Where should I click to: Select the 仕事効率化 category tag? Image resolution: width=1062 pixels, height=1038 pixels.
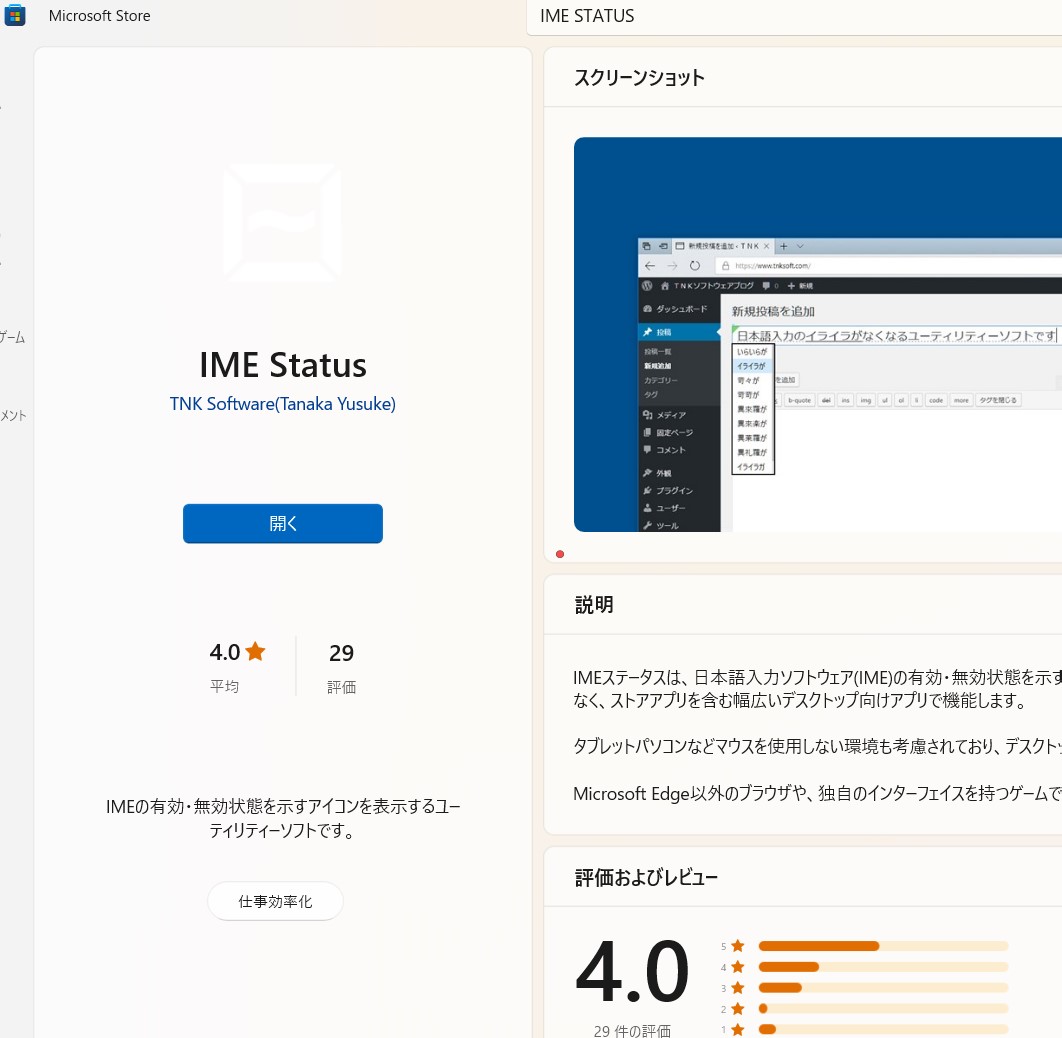275,900
